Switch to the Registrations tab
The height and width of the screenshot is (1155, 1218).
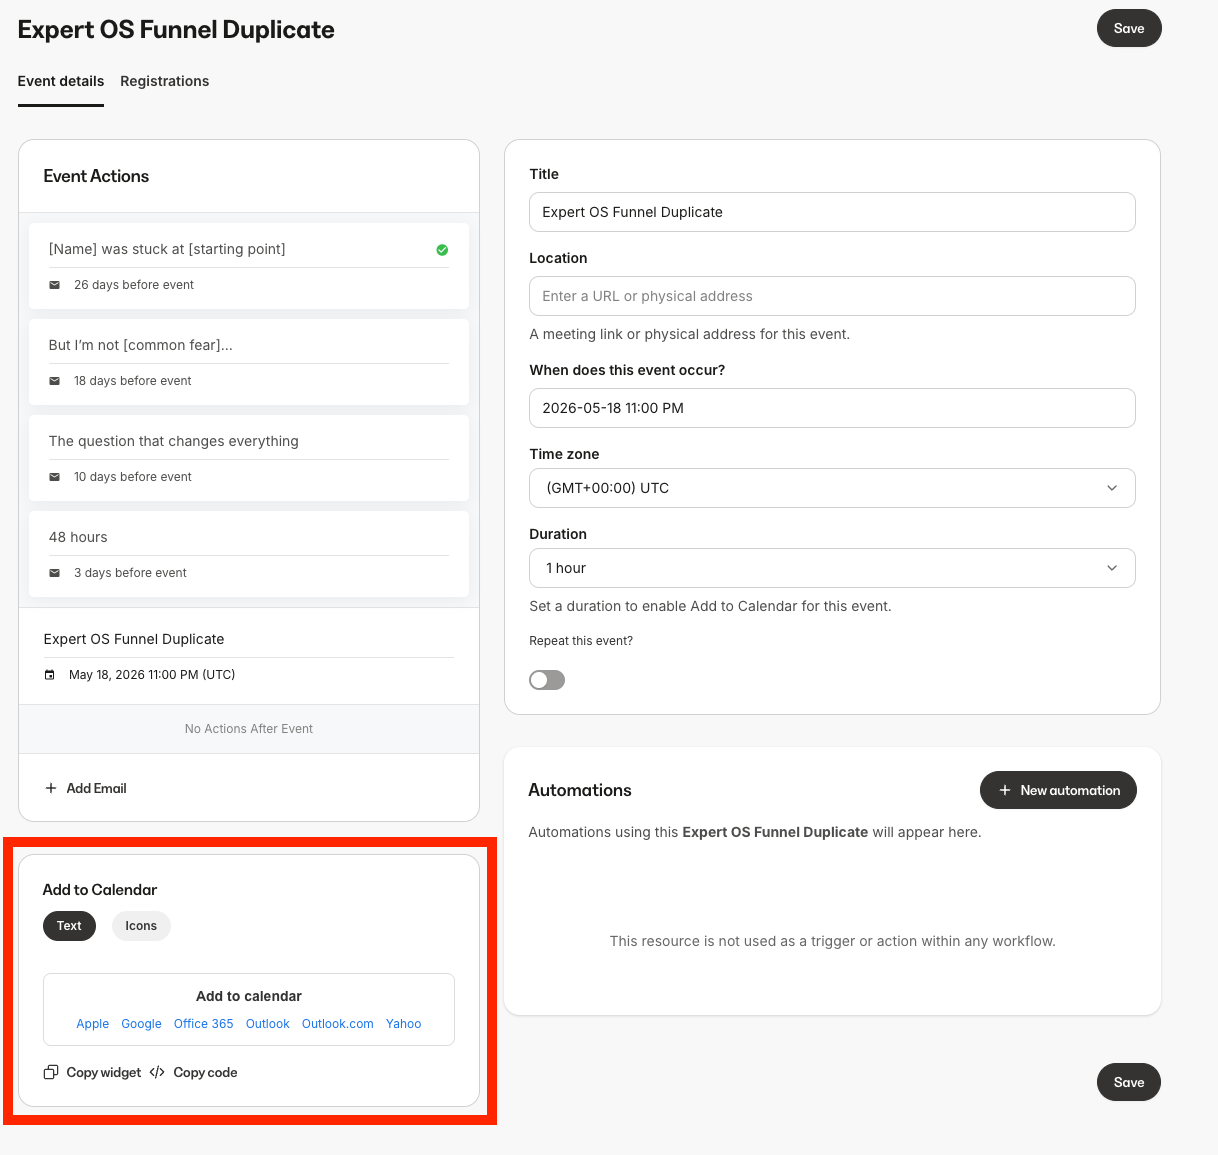164,81
